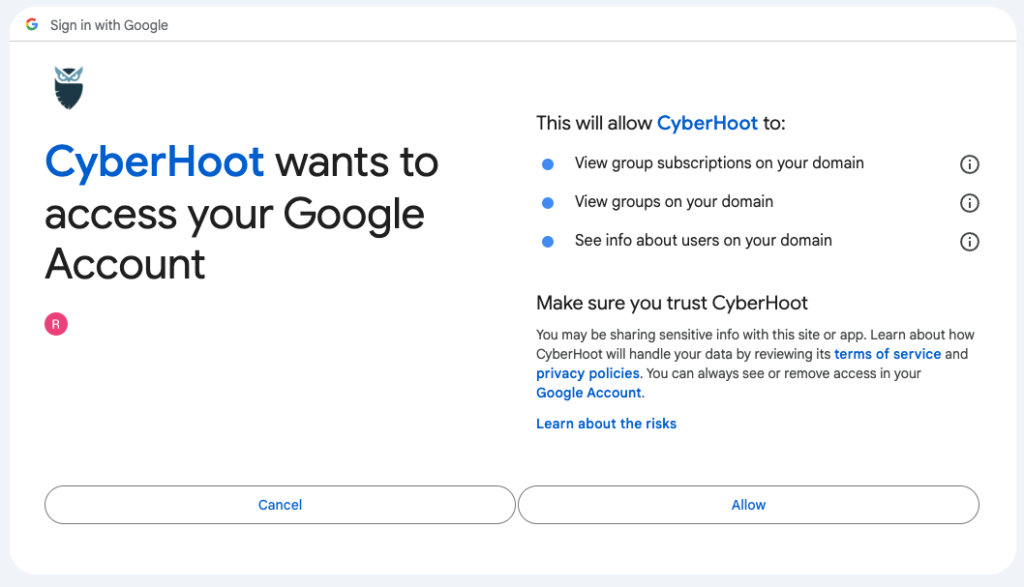
Task: Select the pink R account avatar
Action: [56, 324]
